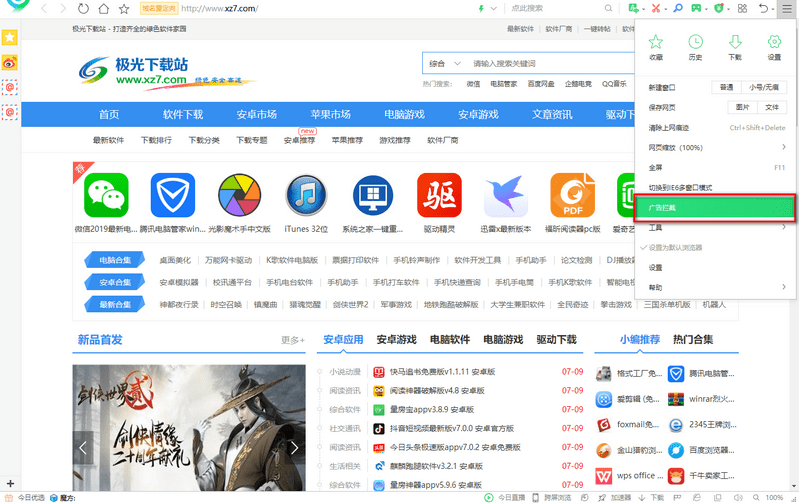Save web page as 图片

click(742, 107)
